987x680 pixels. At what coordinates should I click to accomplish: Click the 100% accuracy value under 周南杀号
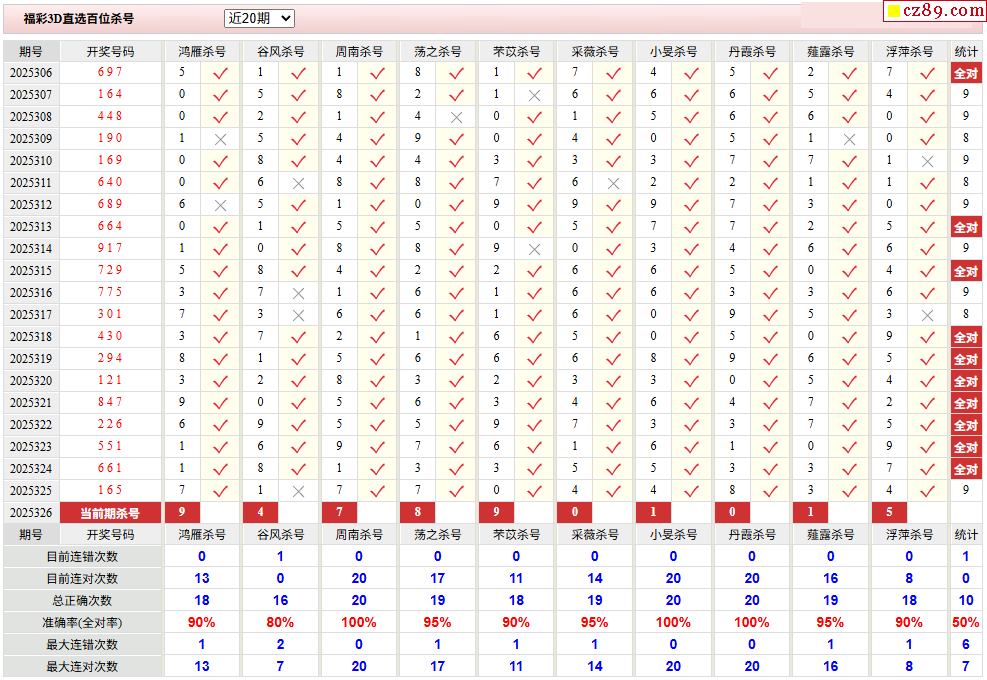[359, 622]
